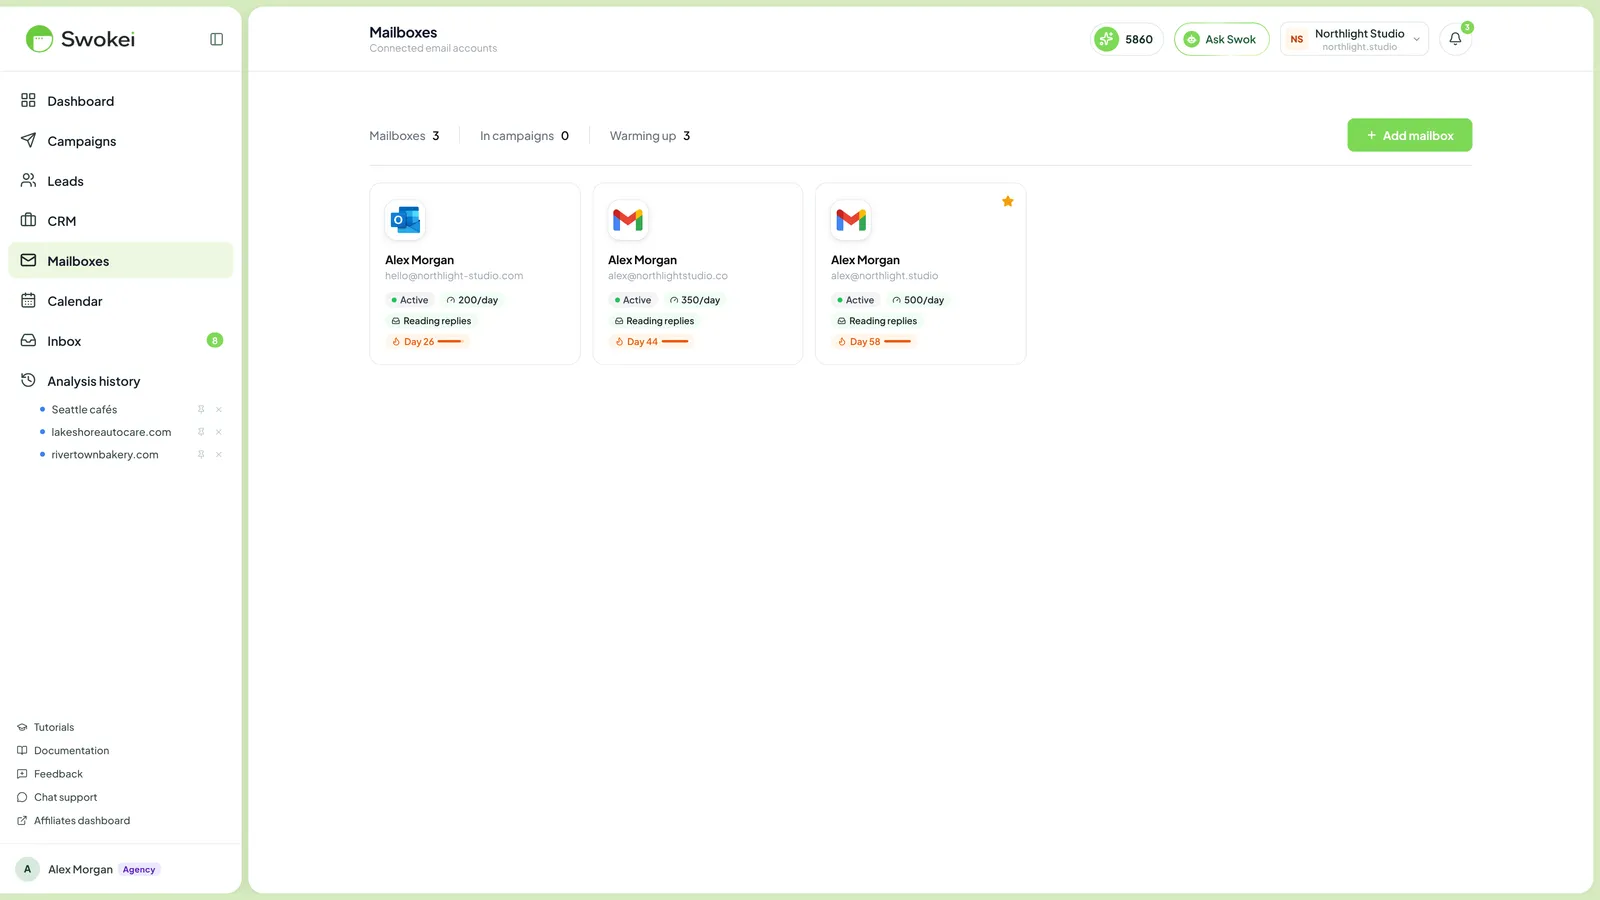Open the alex@northlightstudio.co mailbox card
This screenshot has width=1600, height=900.
(x=698, y=273)
